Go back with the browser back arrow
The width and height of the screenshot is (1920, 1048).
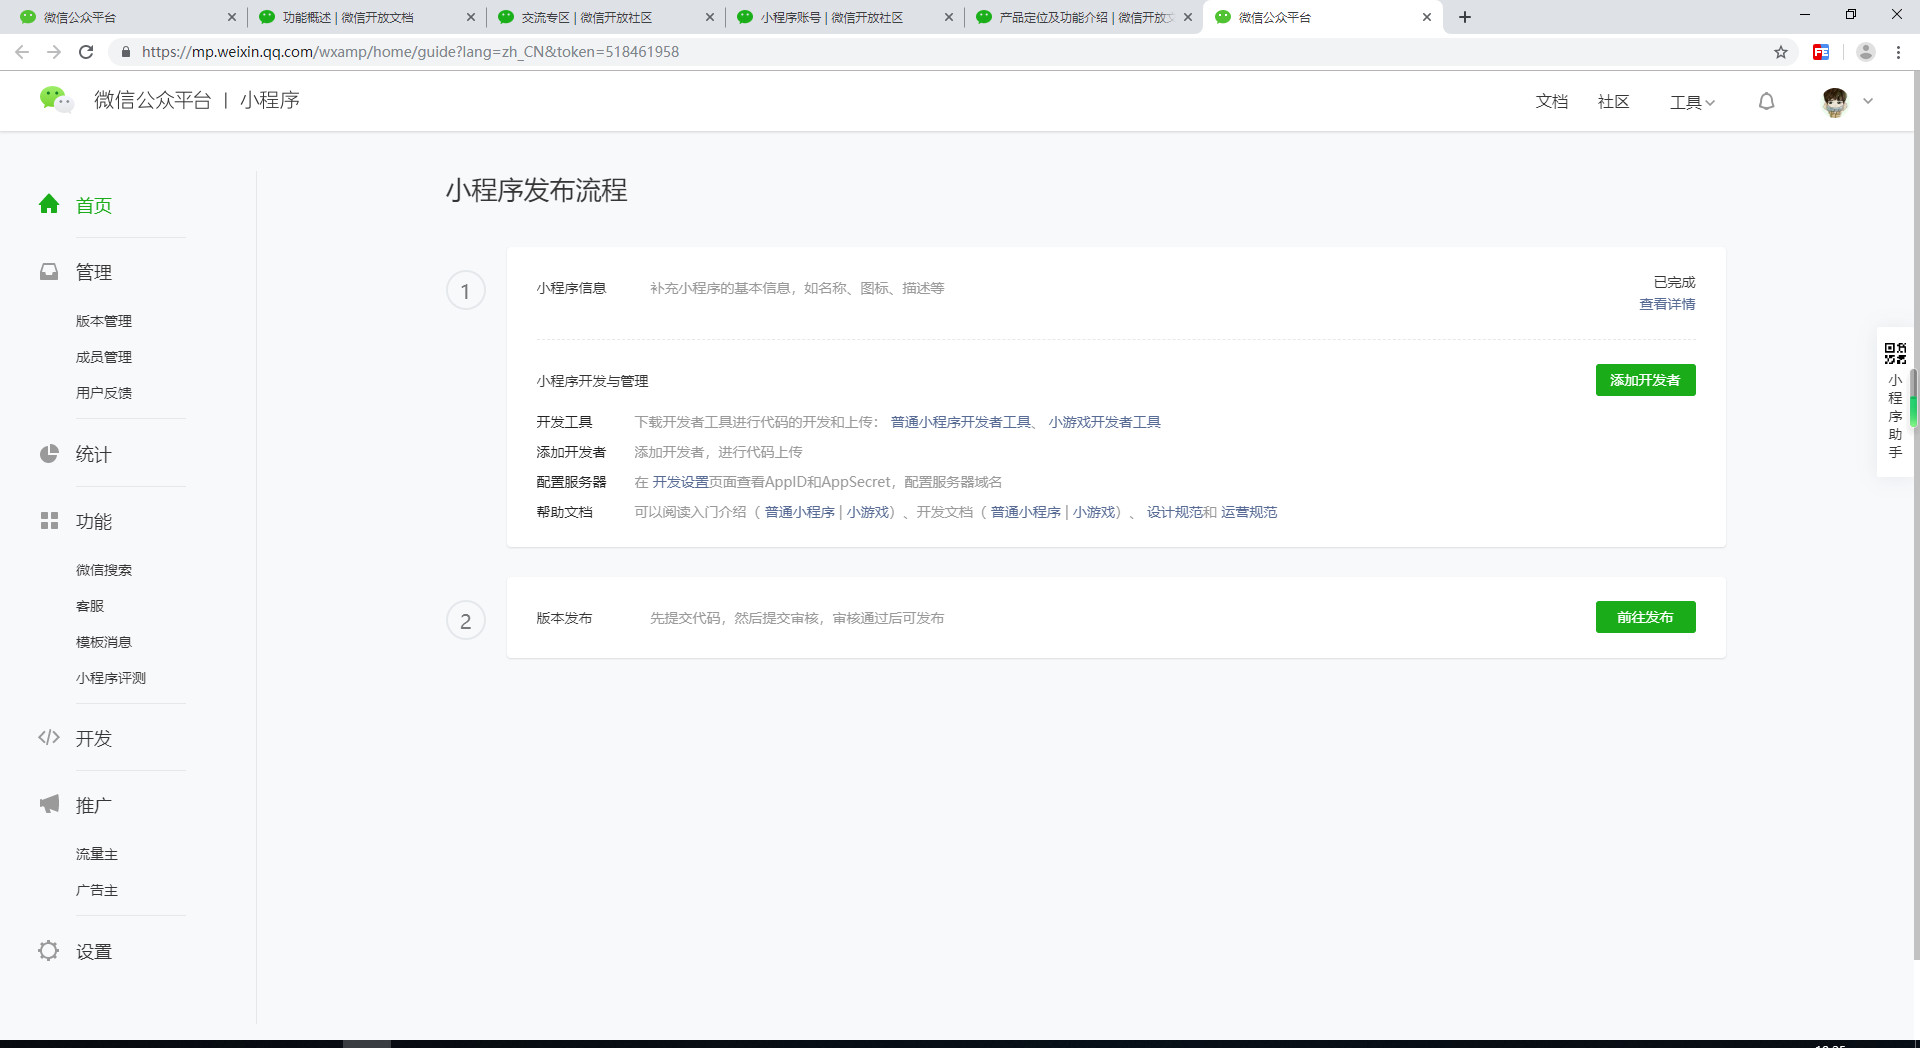tap(22, 52)
